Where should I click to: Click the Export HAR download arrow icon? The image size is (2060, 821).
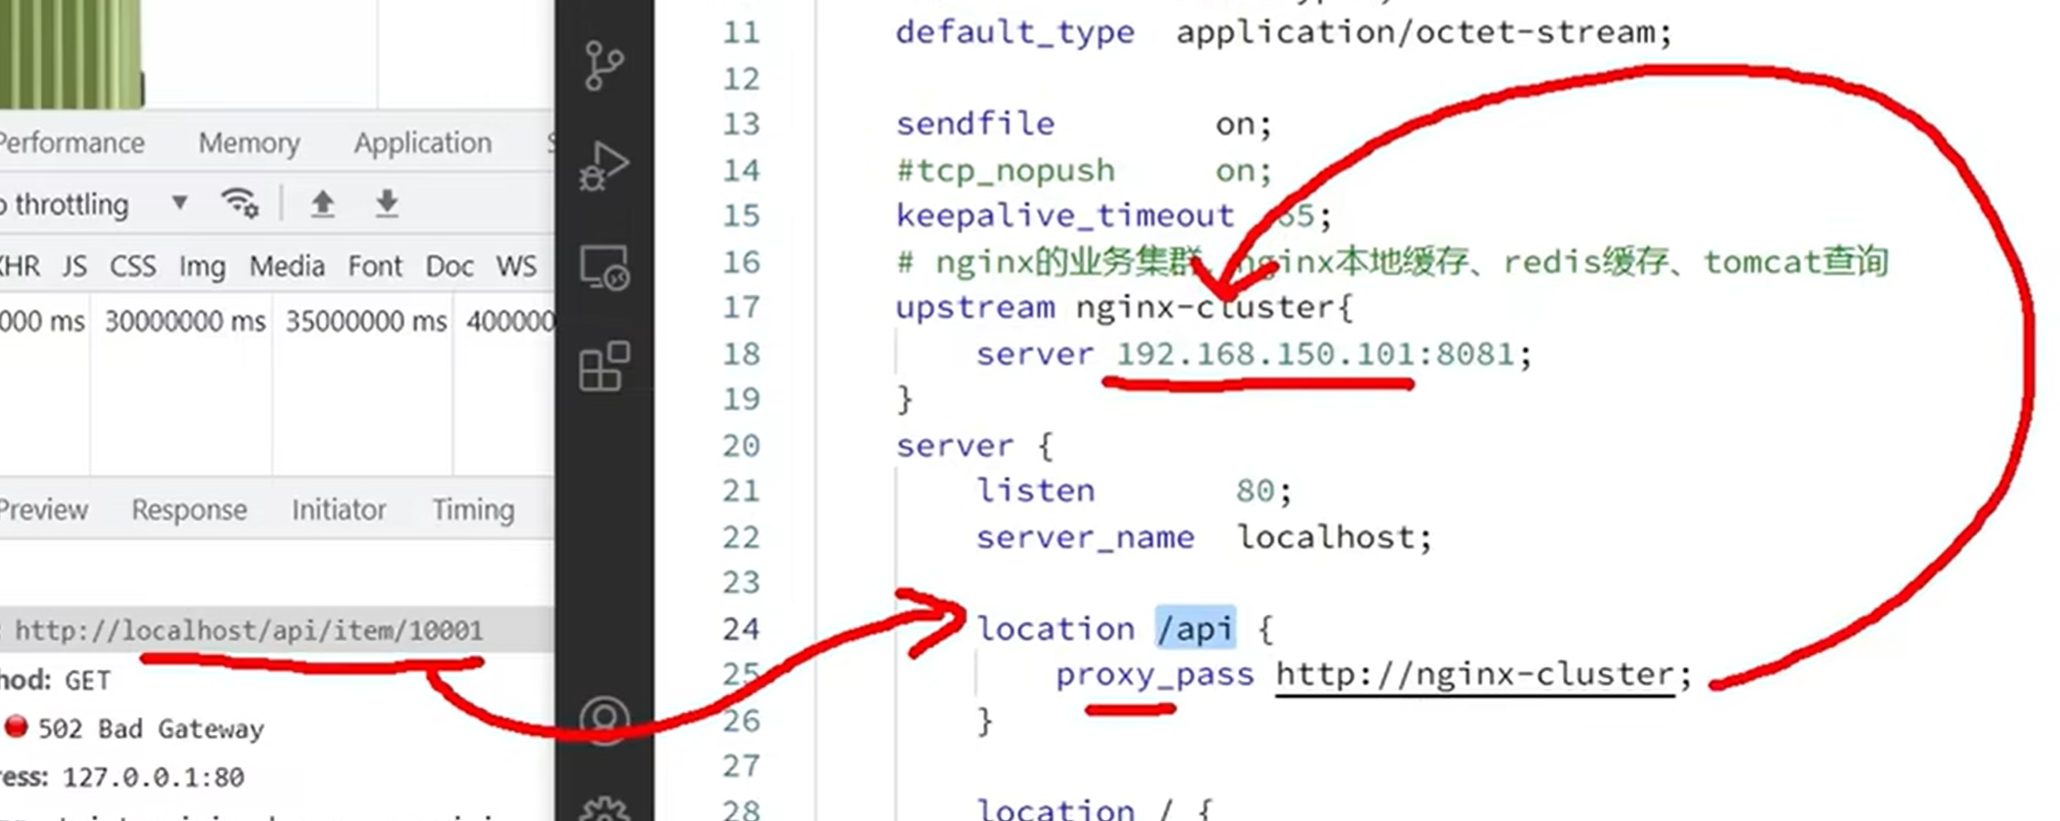pos(387,204)
